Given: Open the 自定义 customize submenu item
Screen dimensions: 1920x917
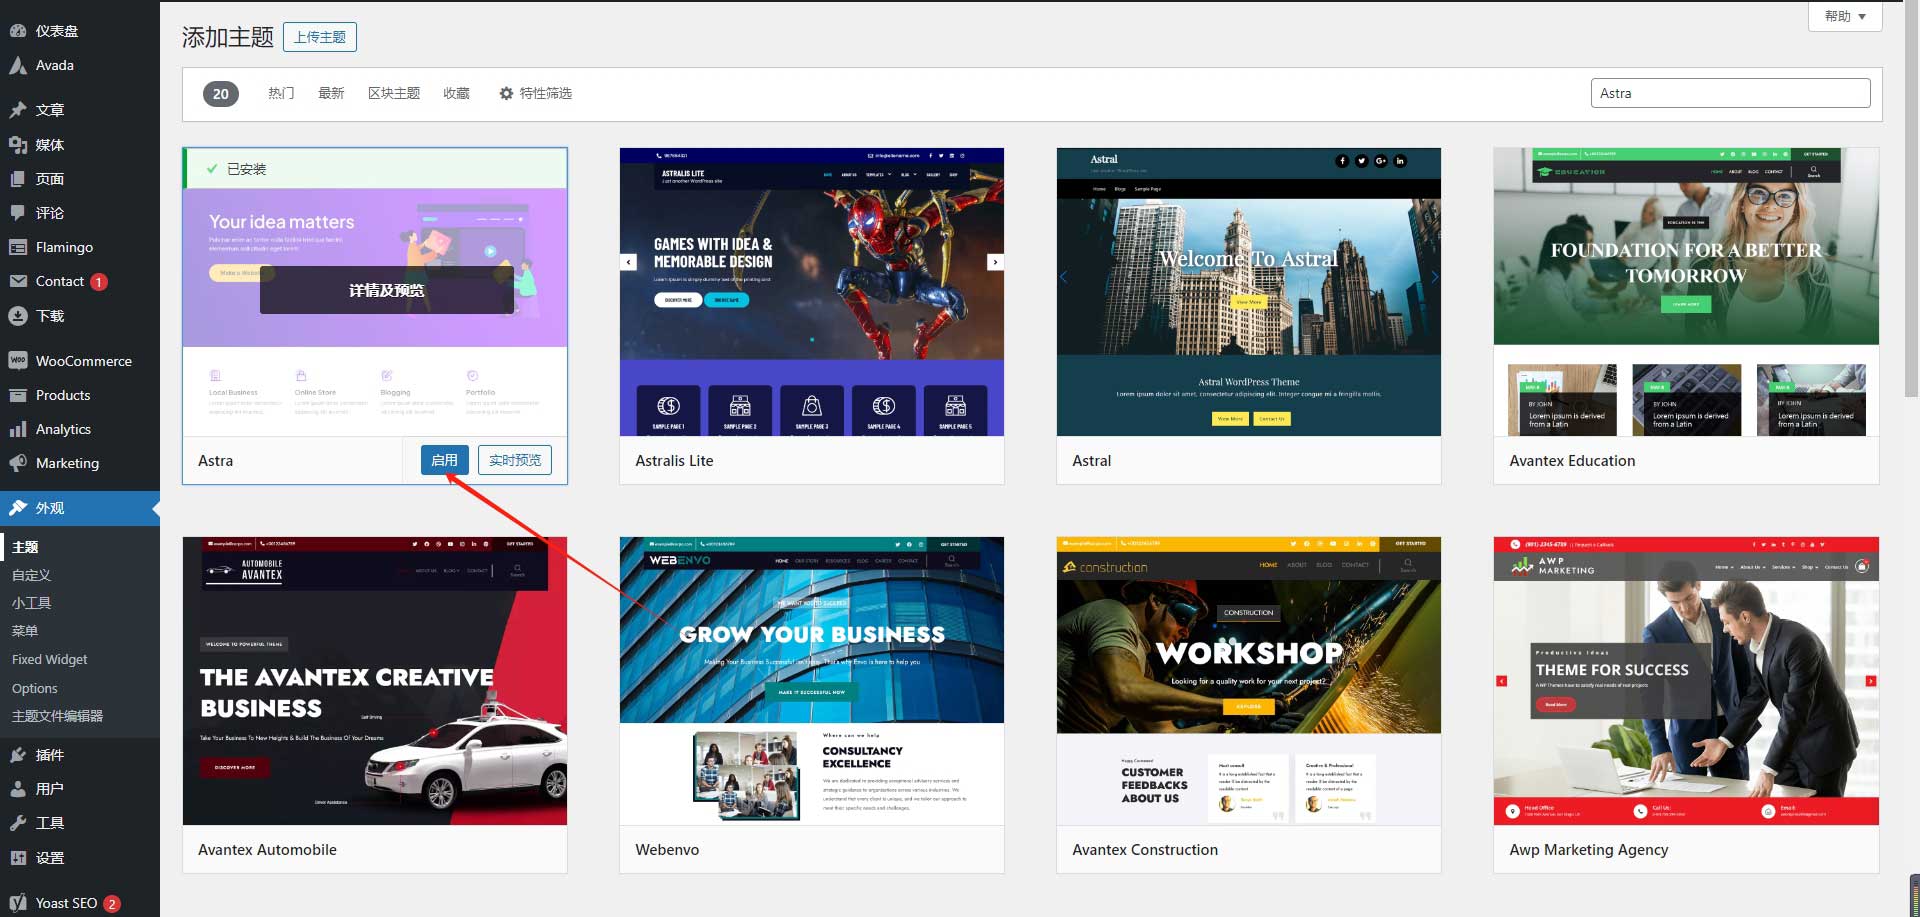Looking at the screenshot, I should pos(32,575).
